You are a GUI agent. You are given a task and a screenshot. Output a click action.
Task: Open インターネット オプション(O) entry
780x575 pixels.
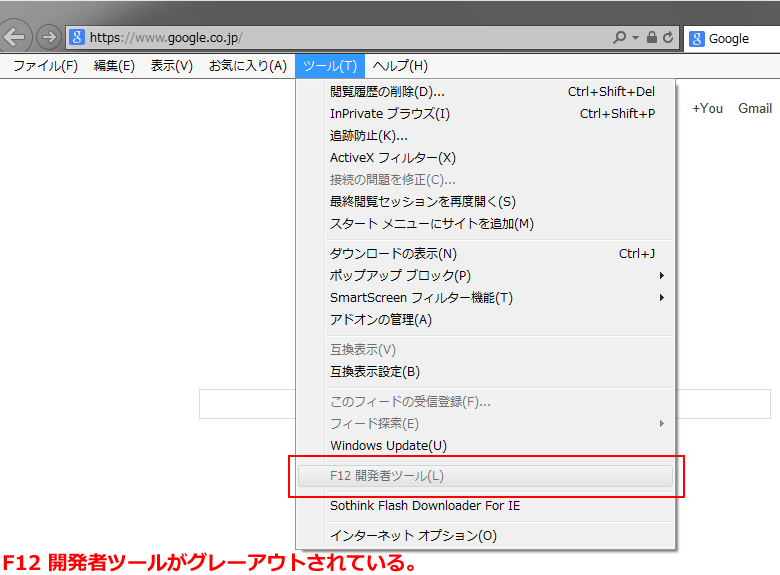click(486, 536)
